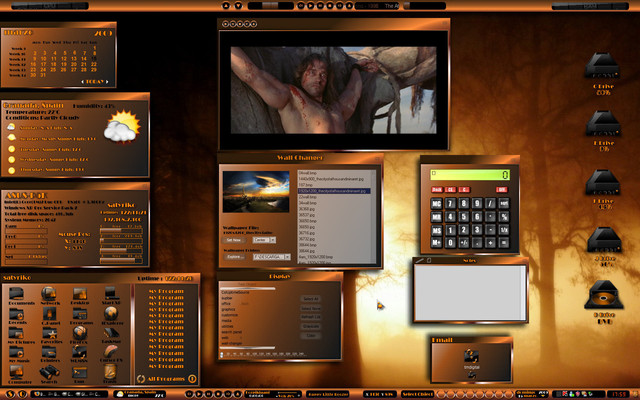Open the Run command icon
The image size is (640, 400).
pyautogui.click(x=79, y=372)
